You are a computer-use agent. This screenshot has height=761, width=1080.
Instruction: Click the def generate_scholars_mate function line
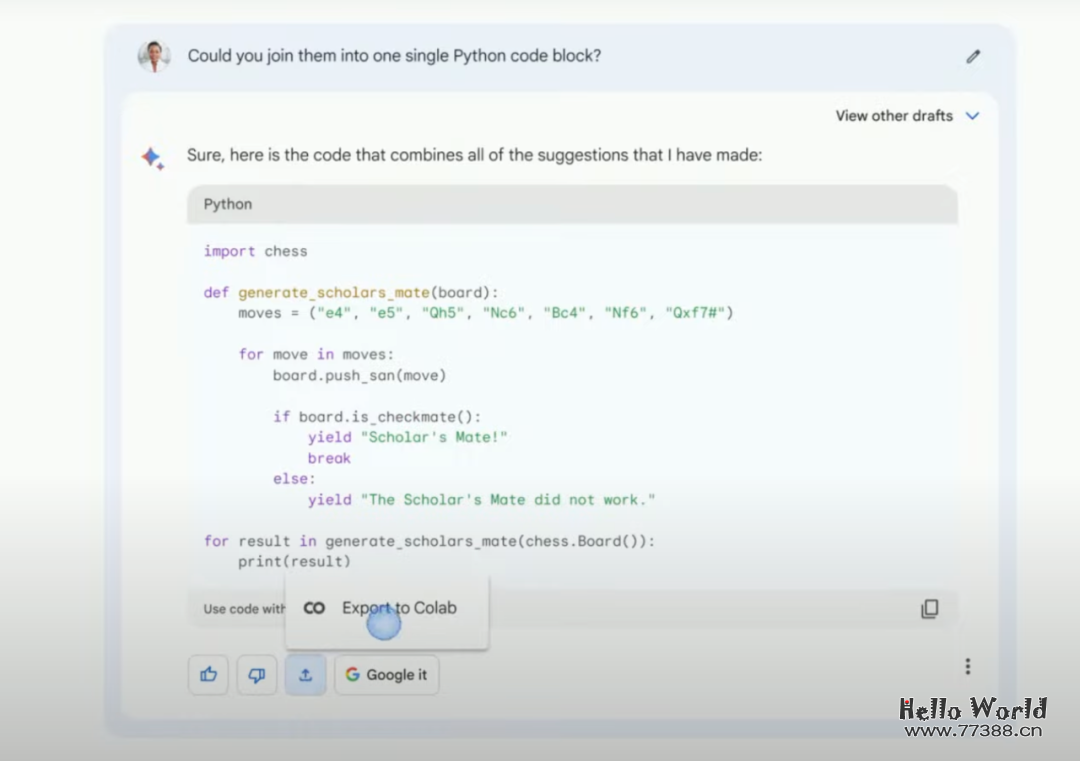pos(350,293)
